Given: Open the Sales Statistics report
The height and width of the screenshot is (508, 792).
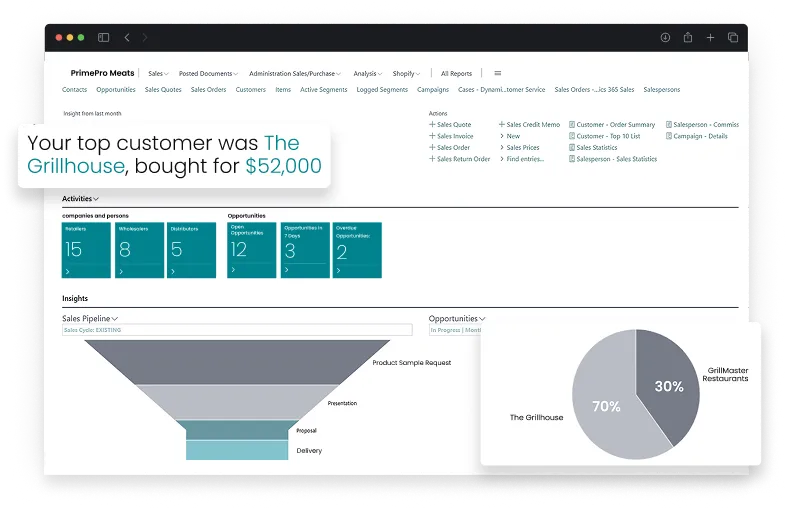Looking at the screenshot, I should pos(593,147).
